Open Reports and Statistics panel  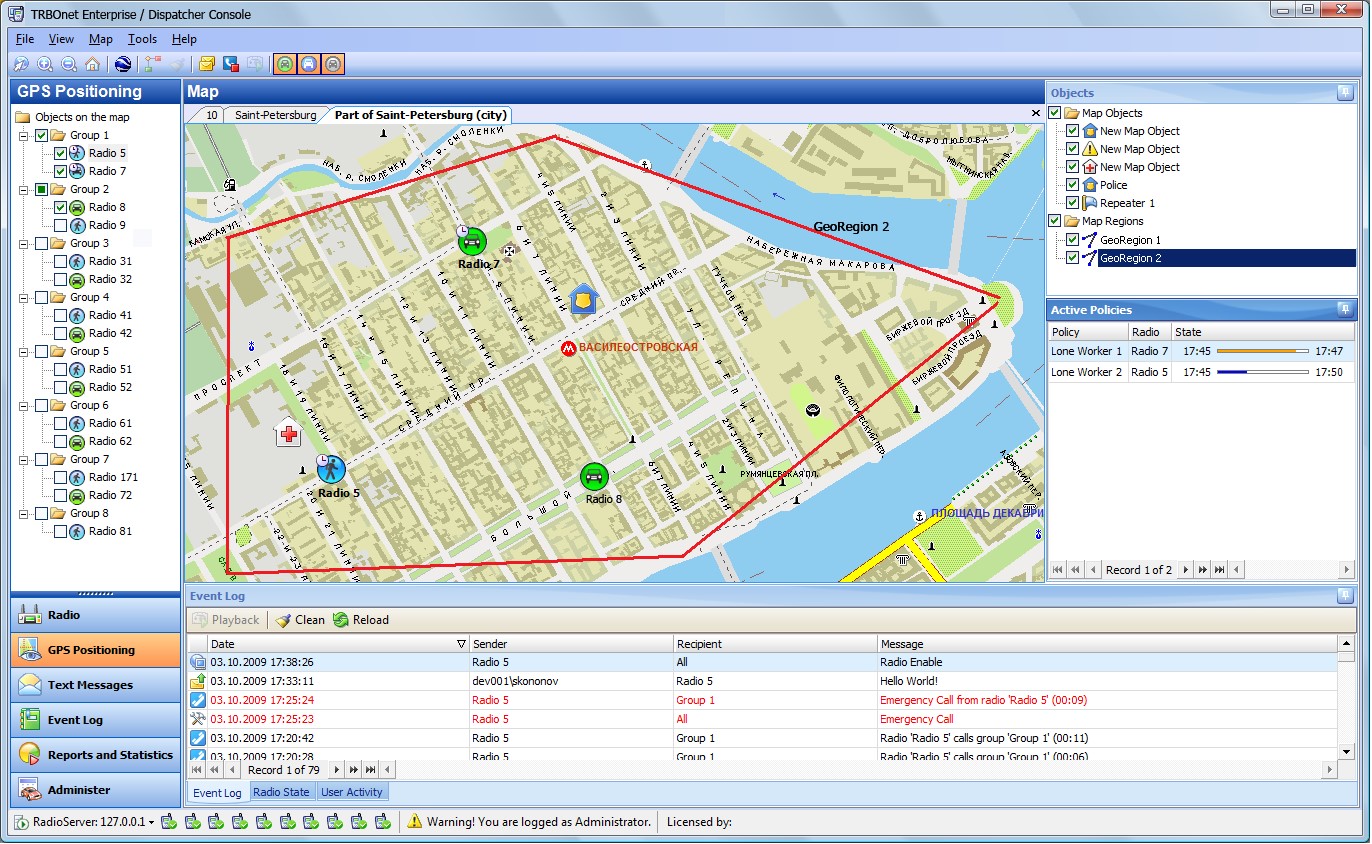[96, 755]
